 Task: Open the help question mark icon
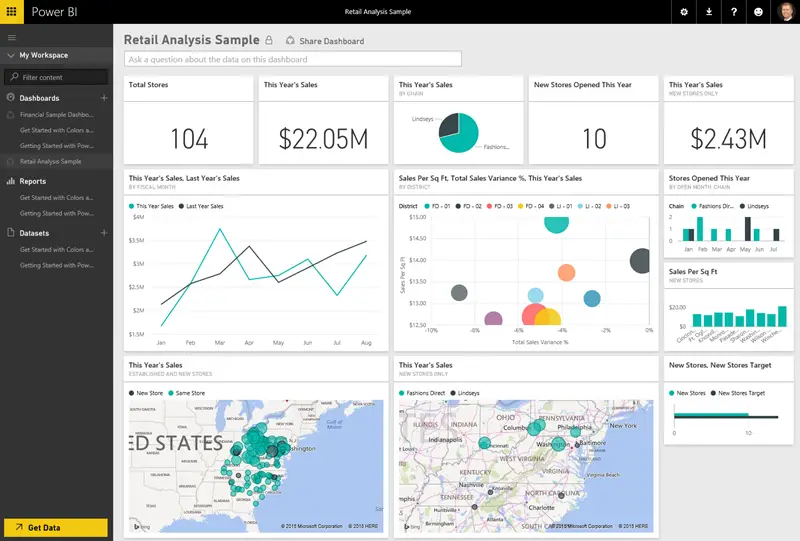click(x=734, y=12)
